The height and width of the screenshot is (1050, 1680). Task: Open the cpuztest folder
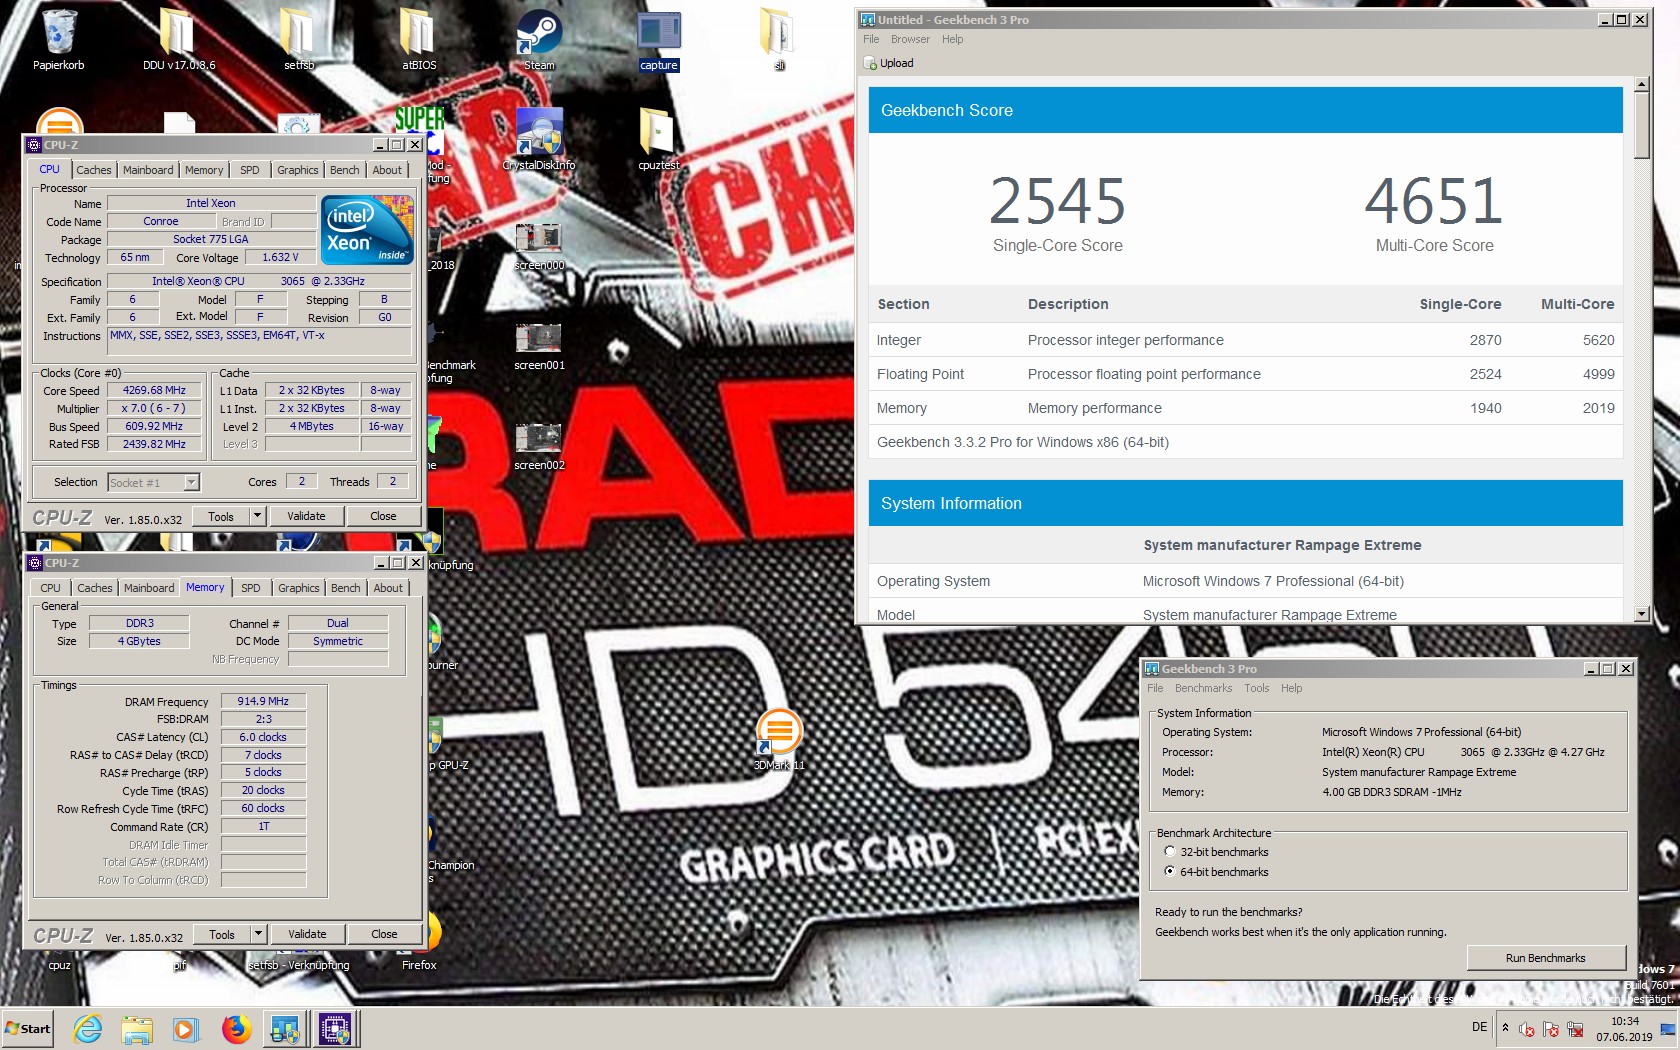659,140
